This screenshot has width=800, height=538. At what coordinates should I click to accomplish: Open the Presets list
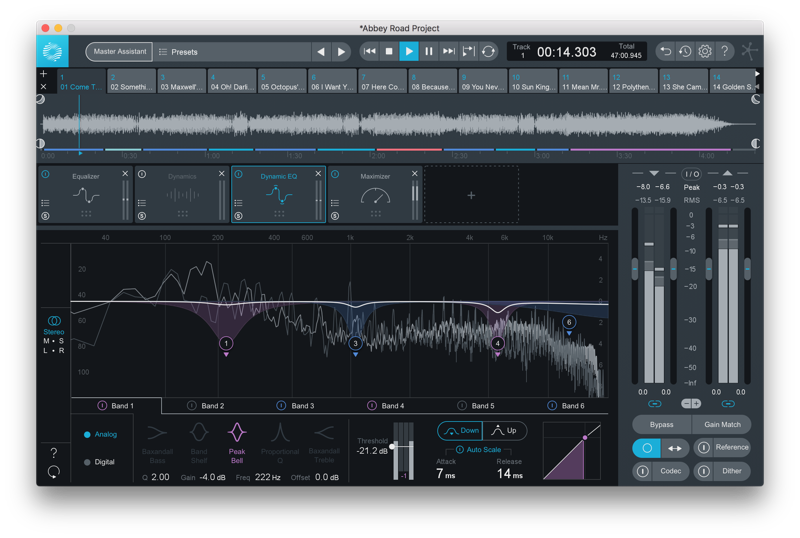[232, 52]
